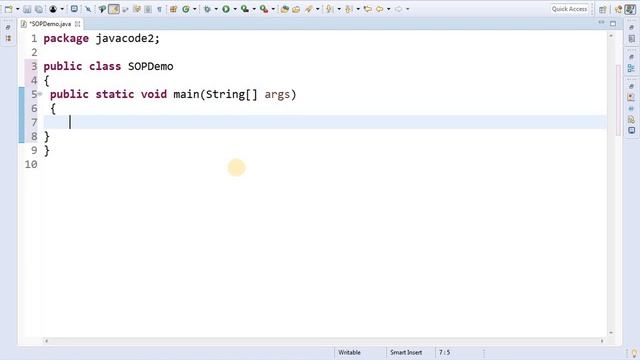This screenshot has width=640, height=360.
Task: Click the New file wizard icon
Action: (8, 9)
